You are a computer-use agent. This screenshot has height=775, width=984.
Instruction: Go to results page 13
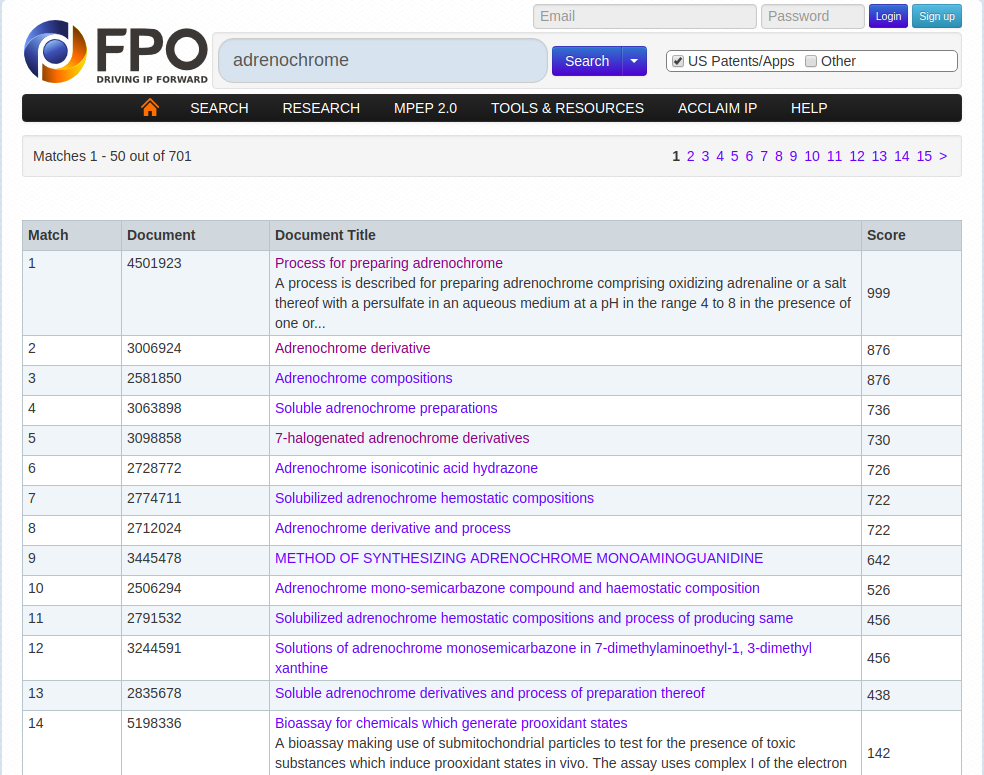pyautogui.click(x=879, y=156)
